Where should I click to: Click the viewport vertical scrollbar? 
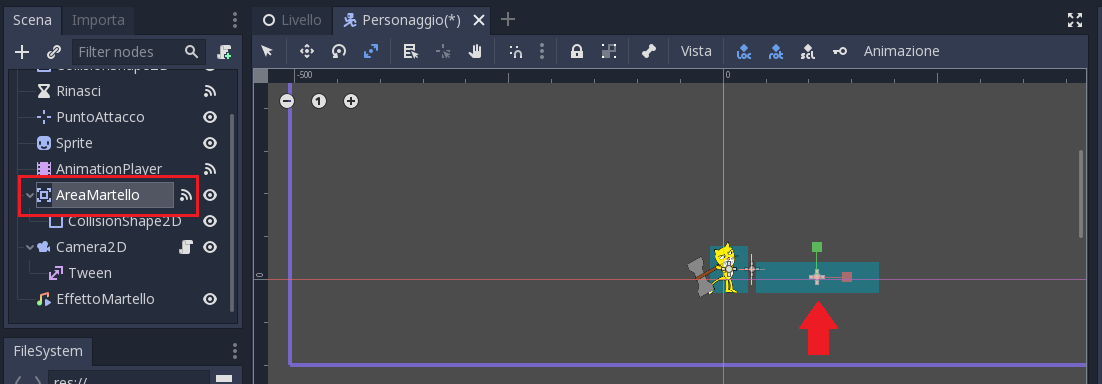click(1082, 193)
